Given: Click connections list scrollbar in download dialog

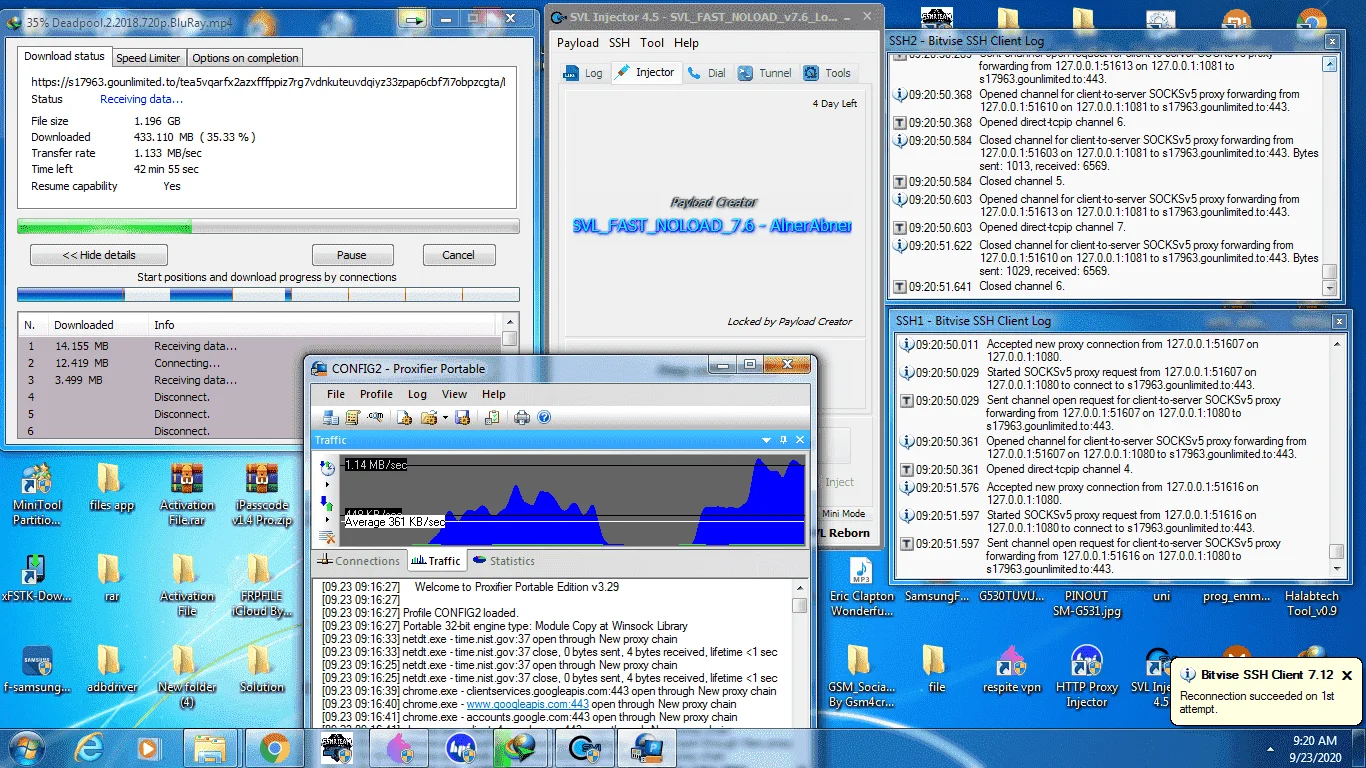Looking at the screenshot, I should 510,377.
